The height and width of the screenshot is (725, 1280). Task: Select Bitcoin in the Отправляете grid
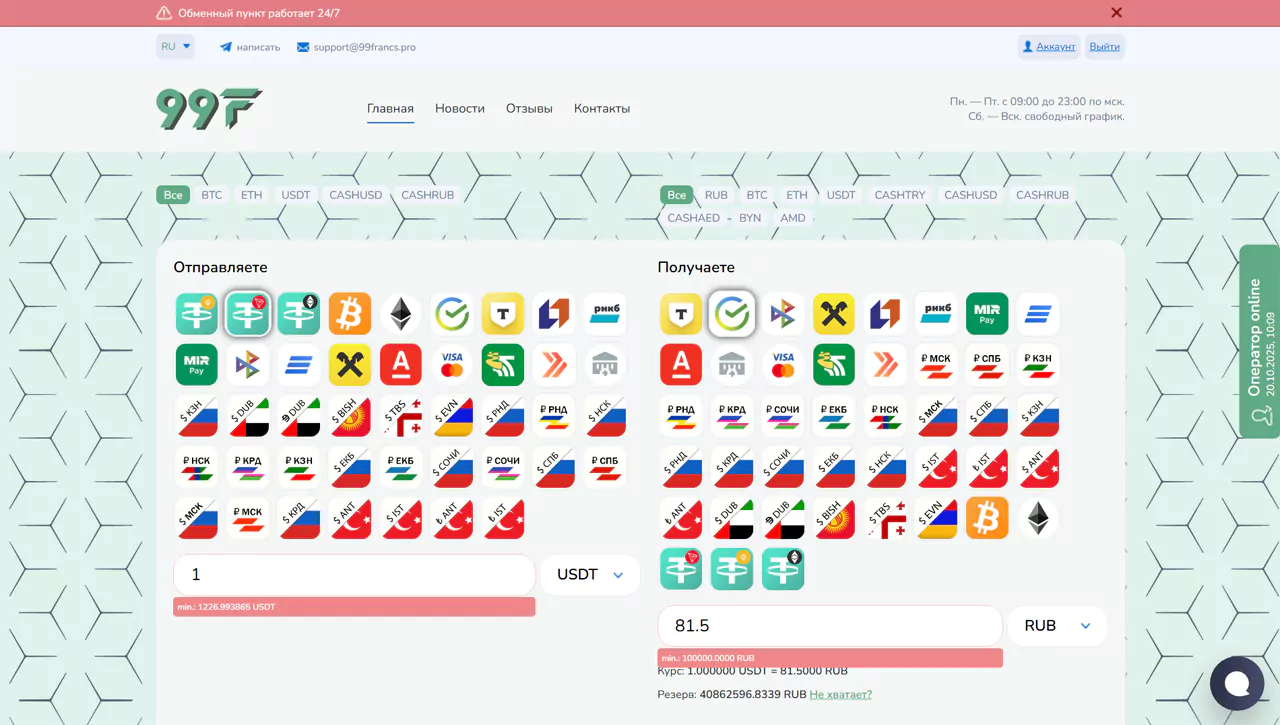coord(350,314)
